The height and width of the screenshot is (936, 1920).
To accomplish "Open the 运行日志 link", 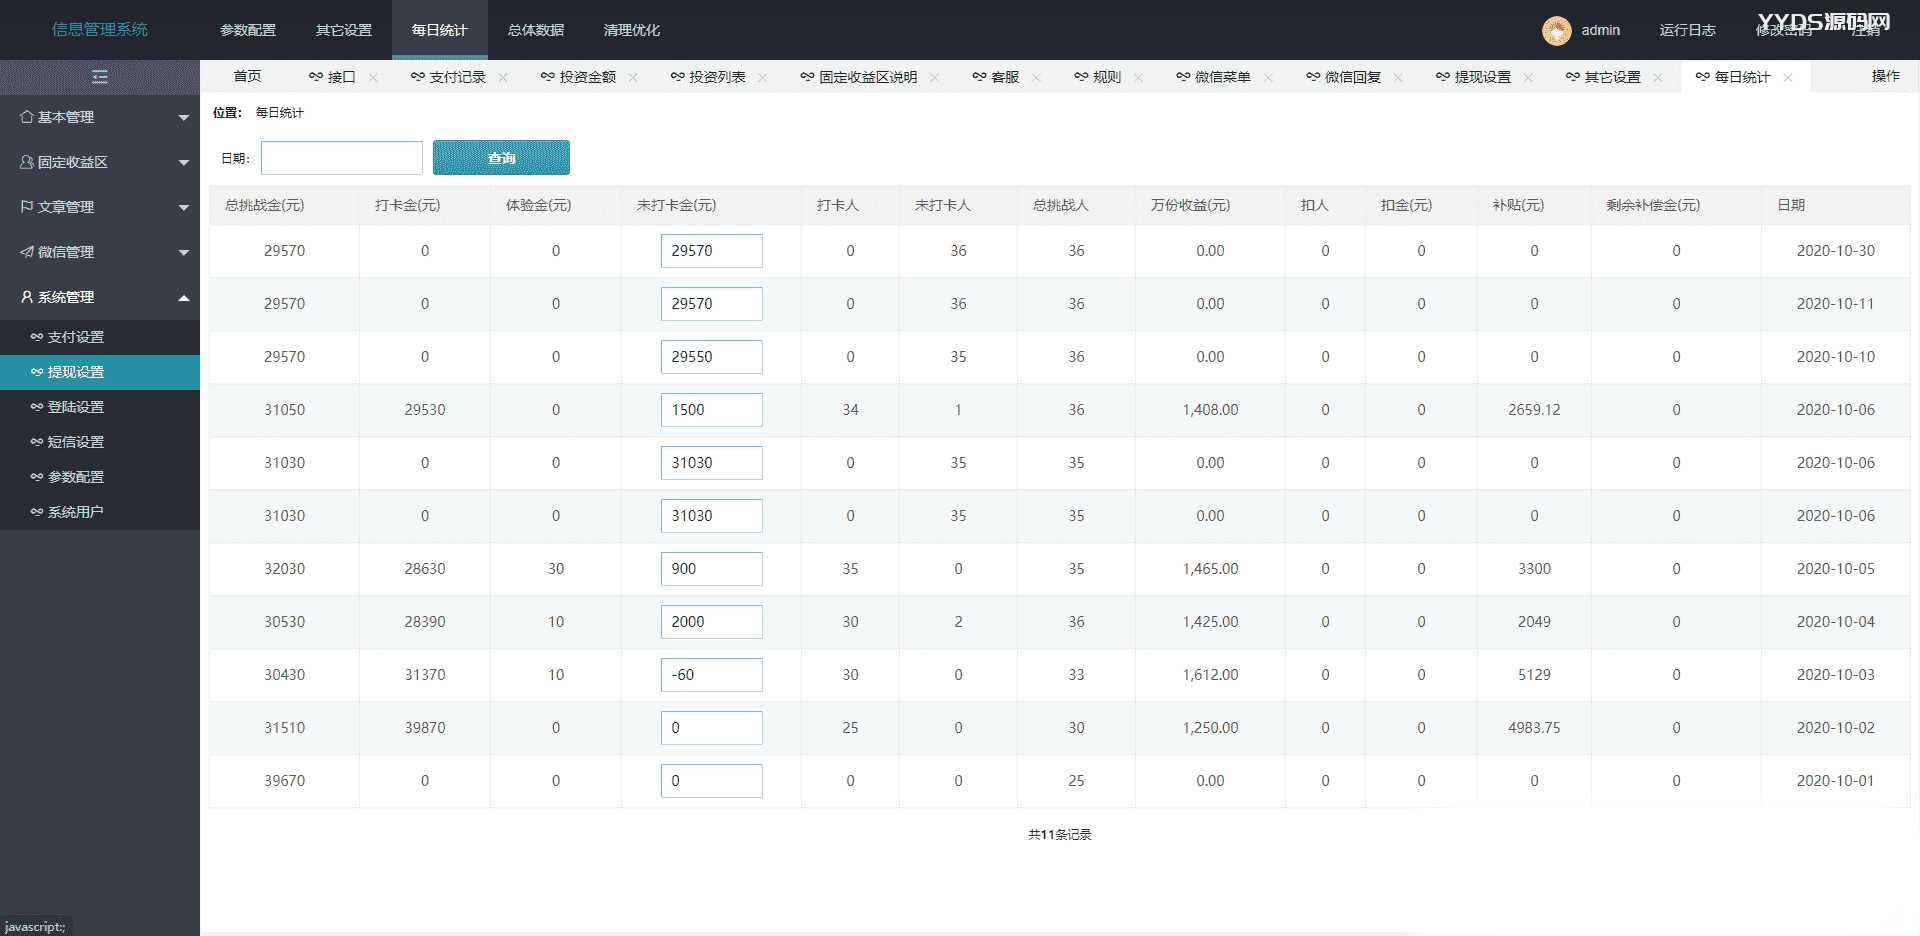I will (x=1687, y=30).
